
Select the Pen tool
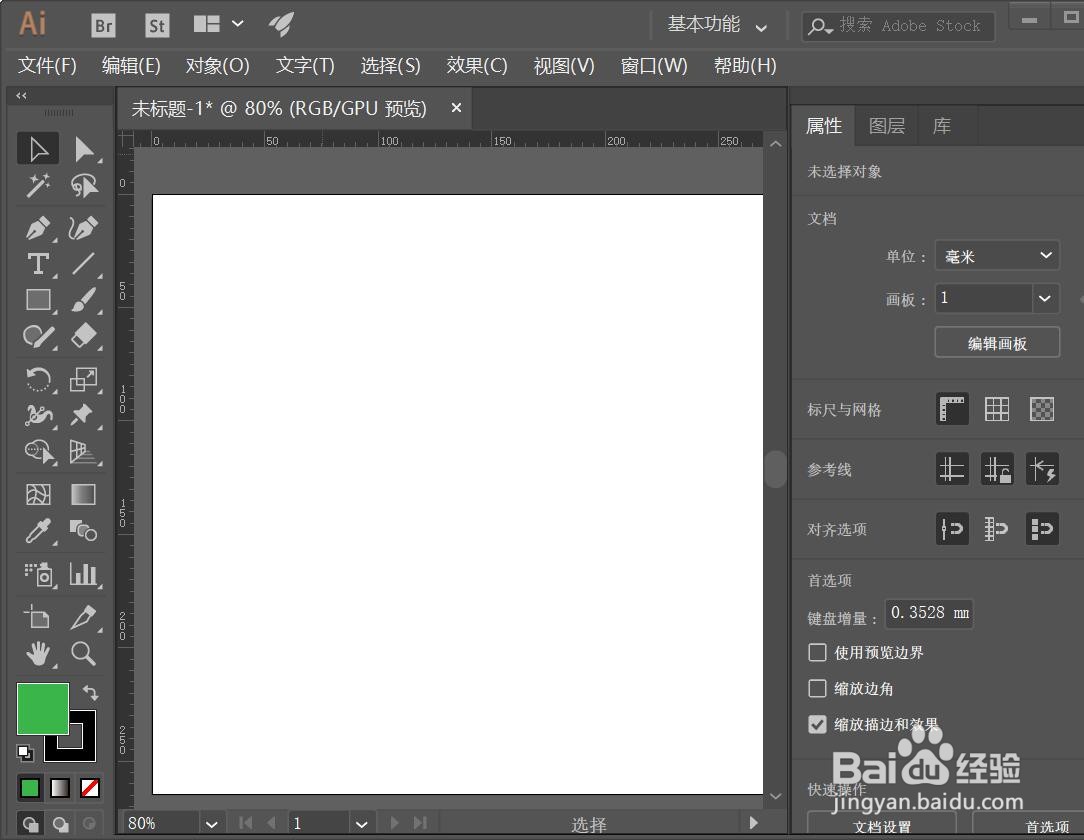(x=38, y=228)
